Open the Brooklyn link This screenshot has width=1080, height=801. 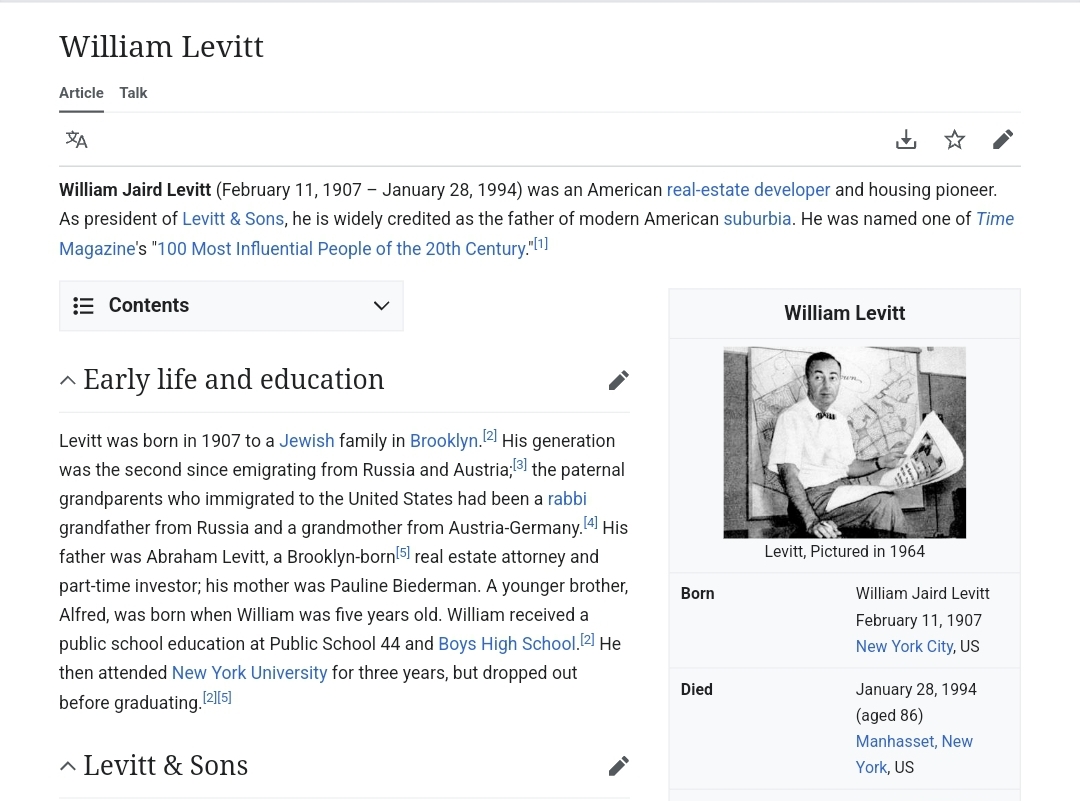coord(444,441)
